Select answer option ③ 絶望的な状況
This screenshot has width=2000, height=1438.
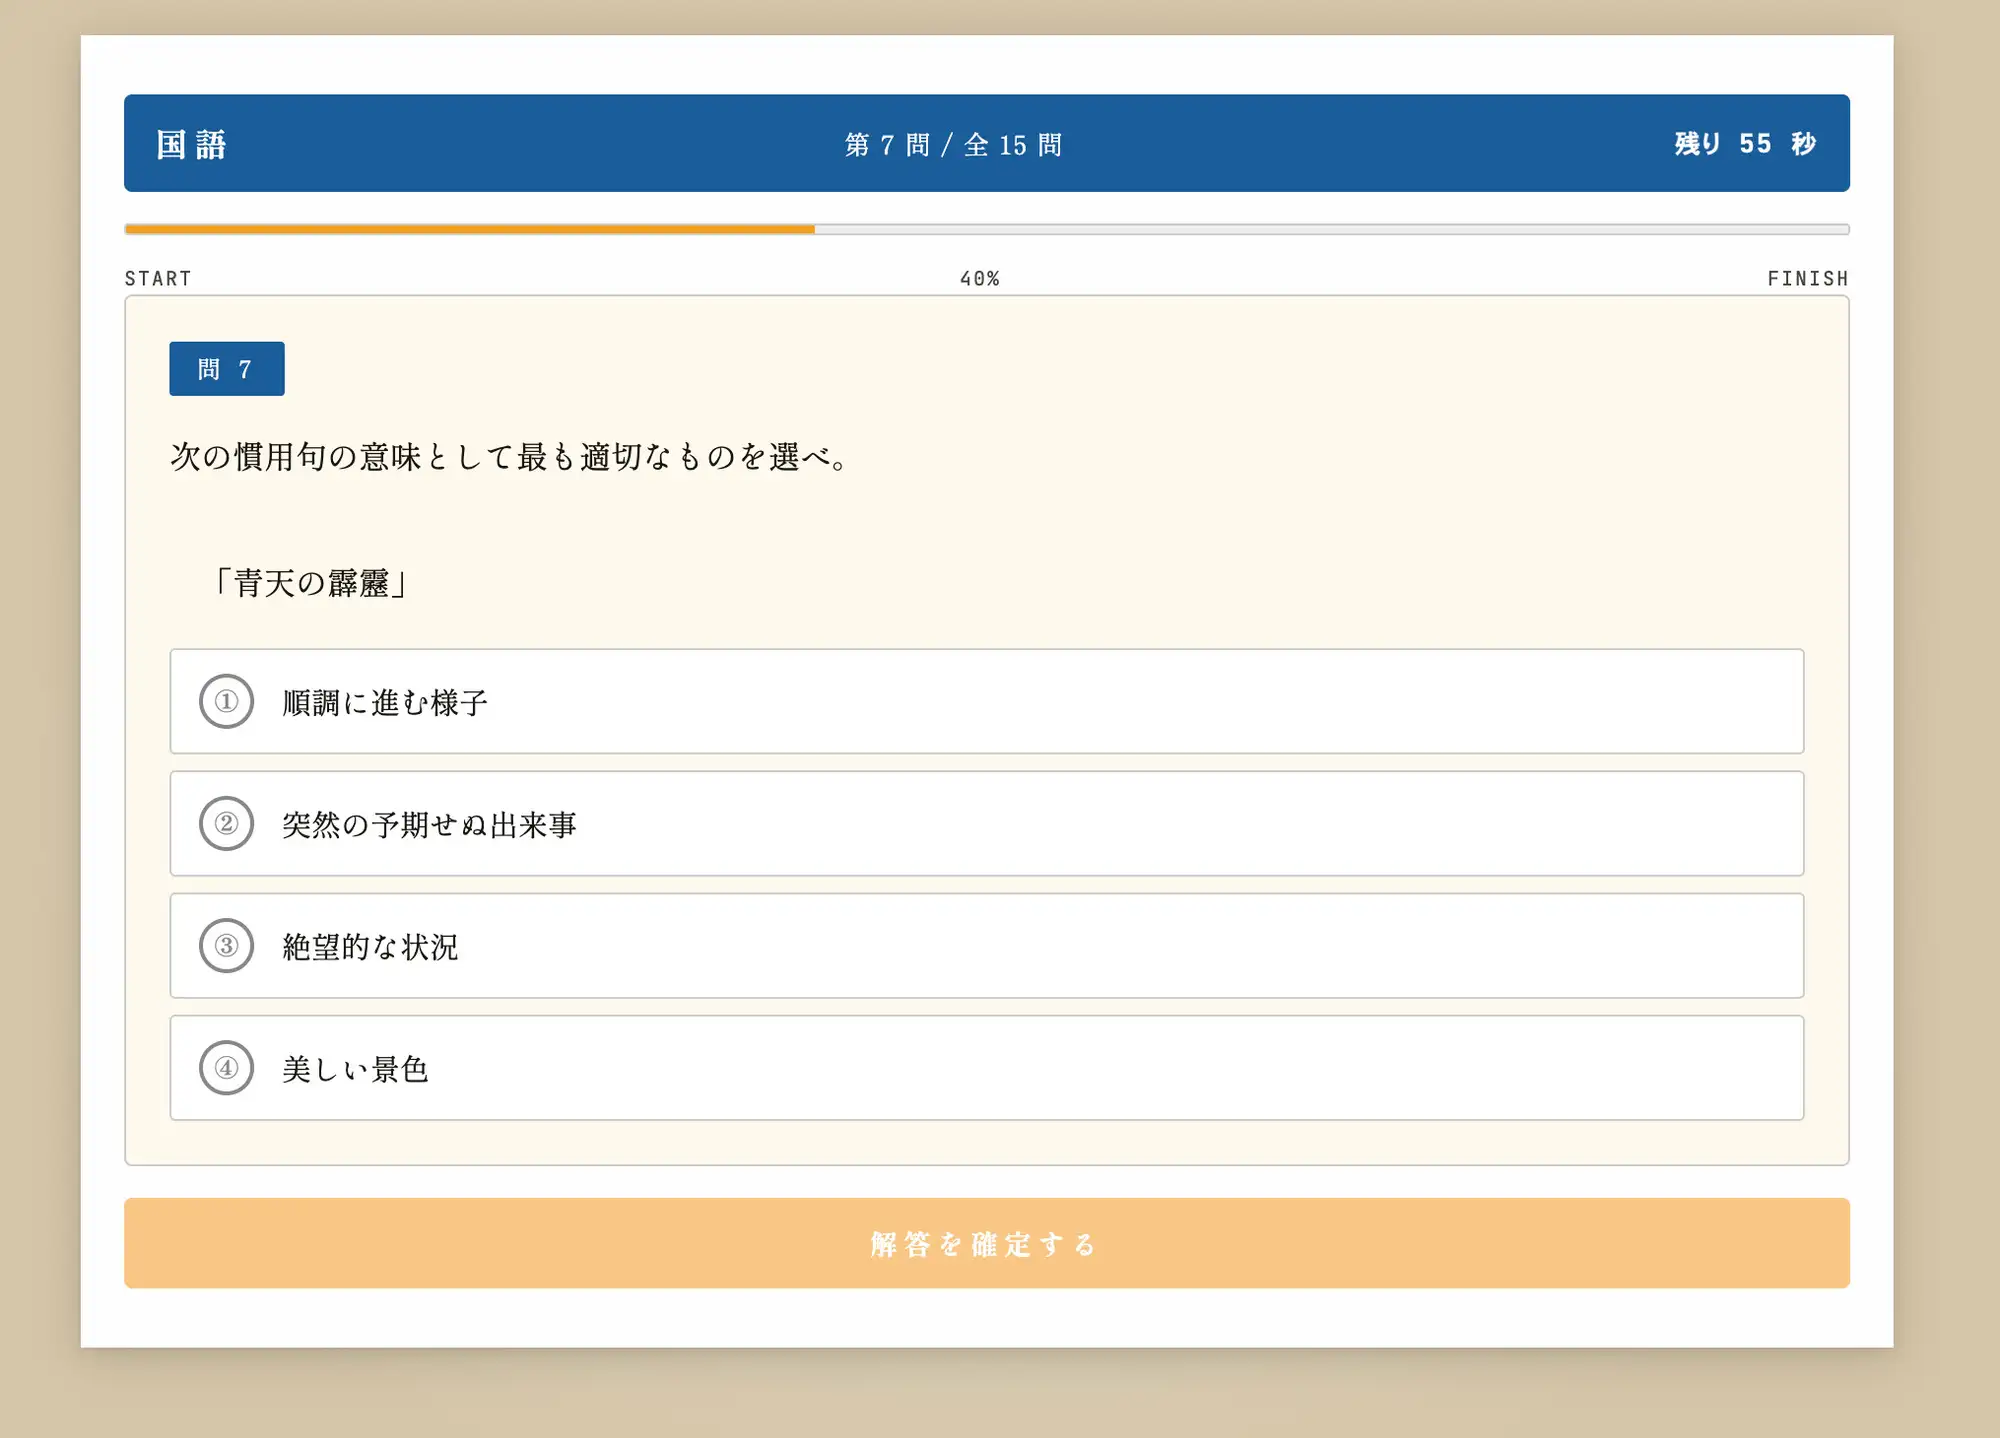point(985,947)
